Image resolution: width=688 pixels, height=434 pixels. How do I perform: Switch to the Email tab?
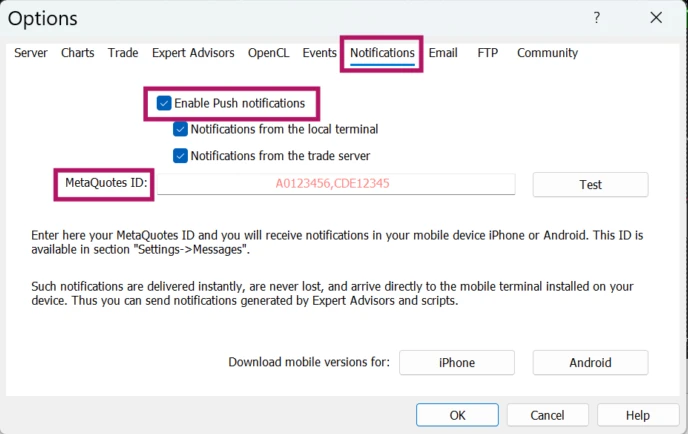click(x=443, y=53)
